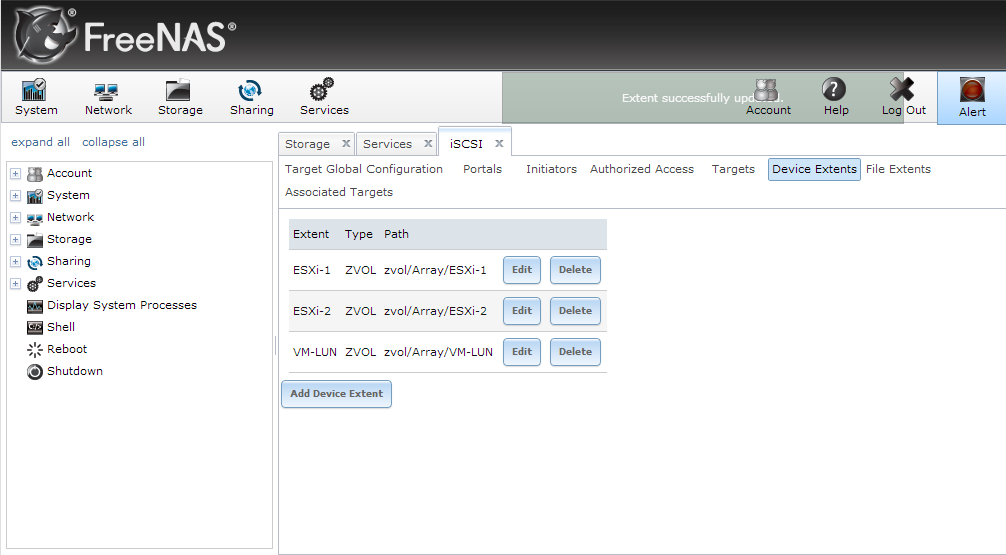Click the Log Out icon
The width and height of the screenshot is (1006, 555).
click(x=903, y=97)
